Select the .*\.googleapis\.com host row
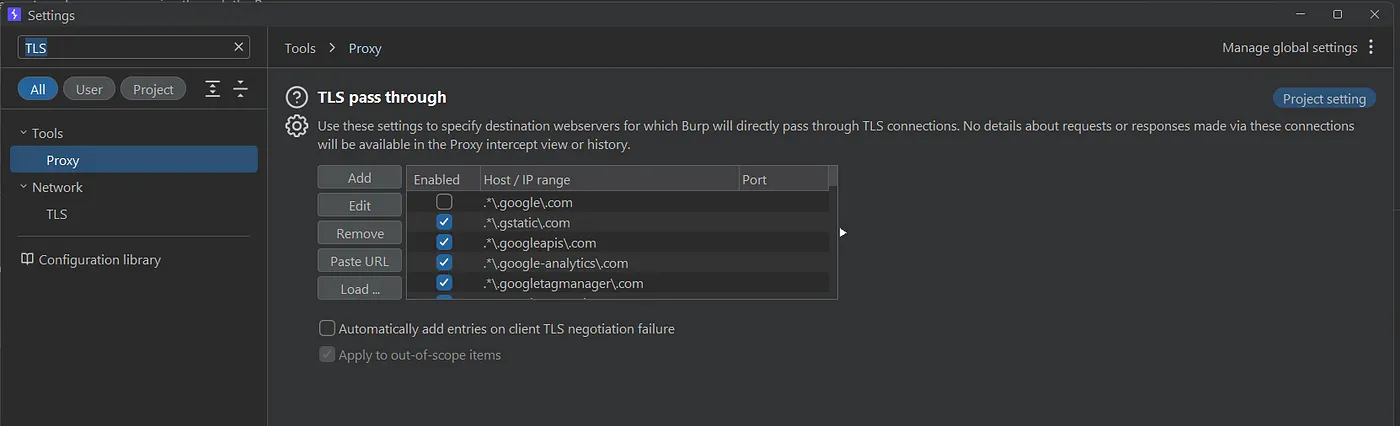The height and width of the screenshot is (426, 1400). [x=618, y=242]
